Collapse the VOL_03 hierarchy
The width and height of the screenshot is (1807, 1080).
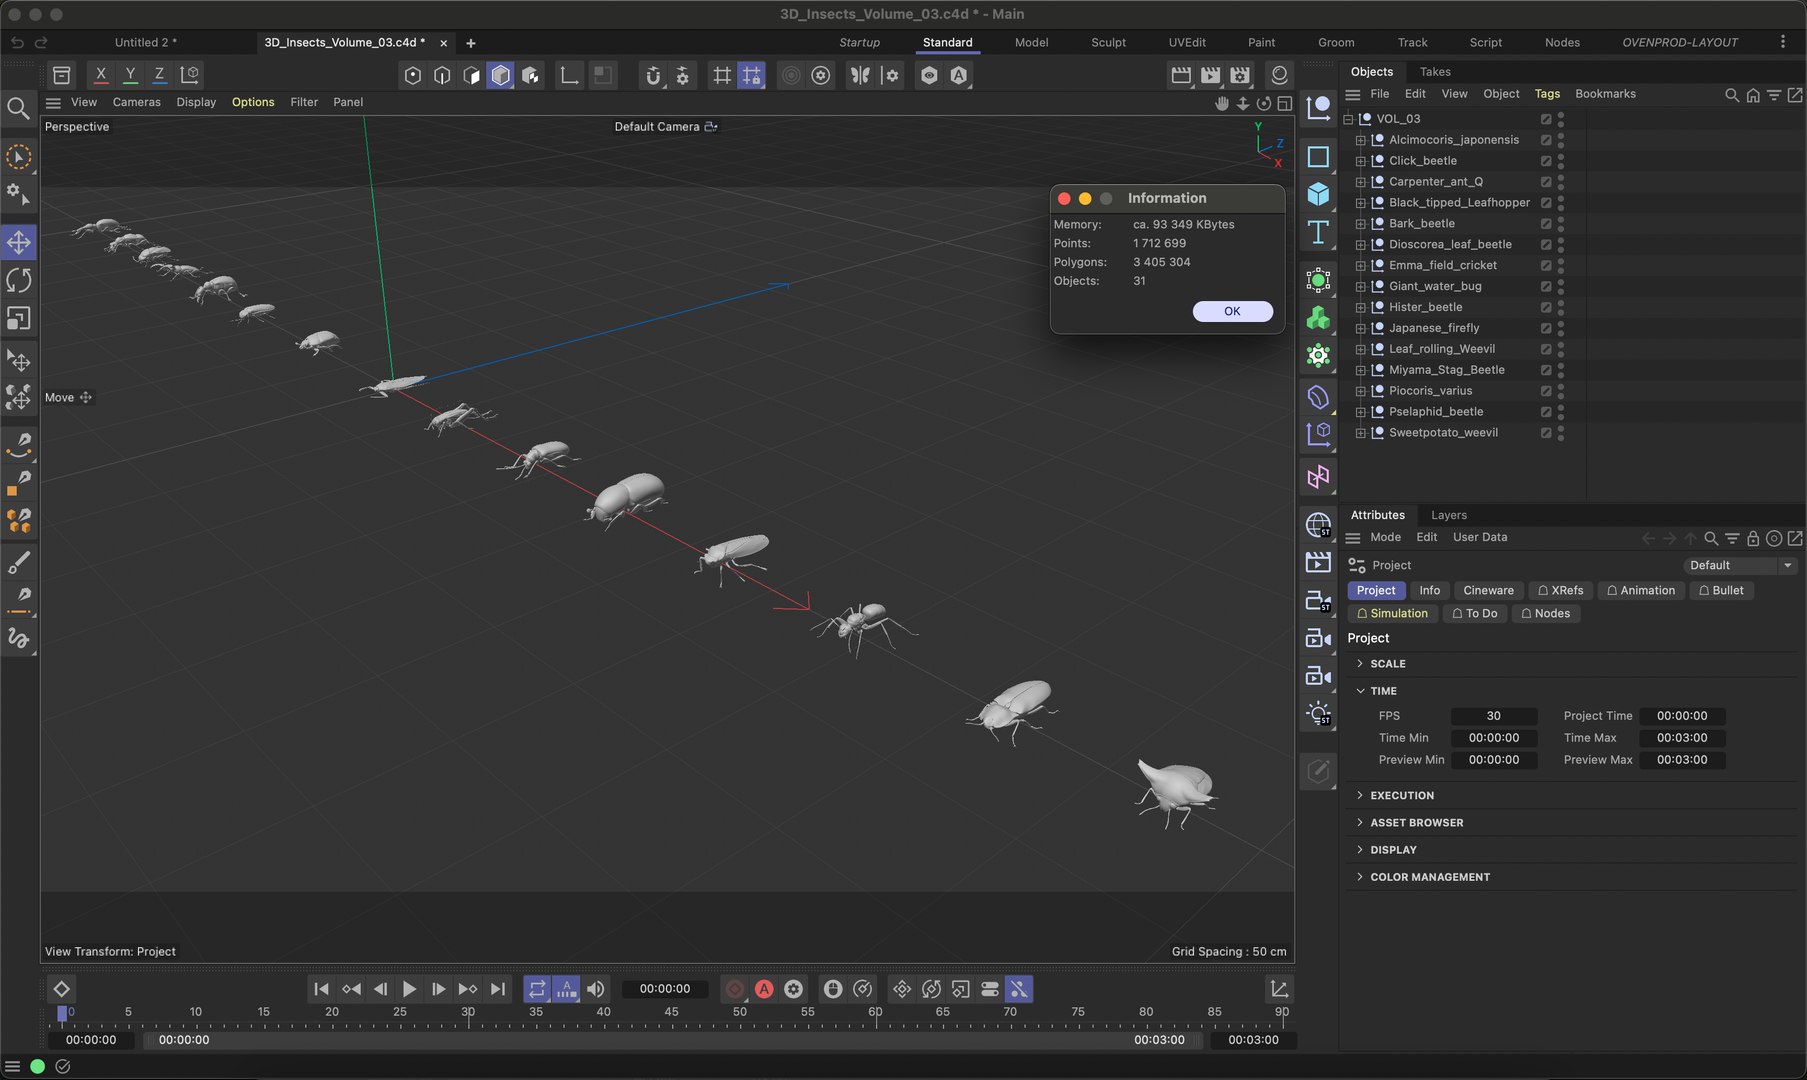pyautogui.click(x=1348, y=119)
